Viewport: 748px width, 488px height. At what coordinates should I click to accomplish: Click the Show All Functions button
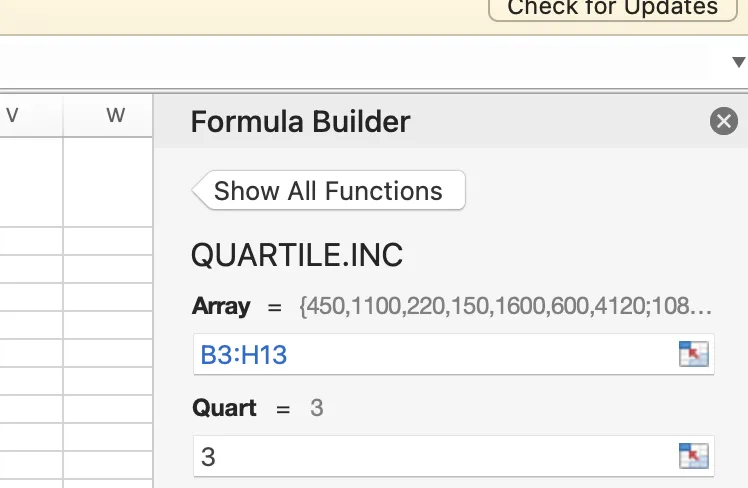[328, 191]
